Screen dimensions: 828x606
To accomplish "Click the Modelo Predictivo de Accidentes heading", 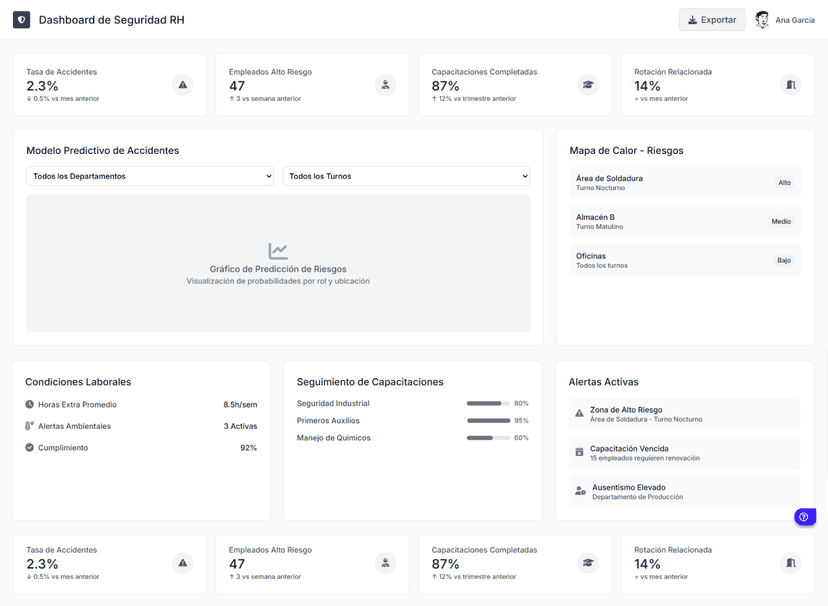I will pyautogui.click(x=102, y=150).
